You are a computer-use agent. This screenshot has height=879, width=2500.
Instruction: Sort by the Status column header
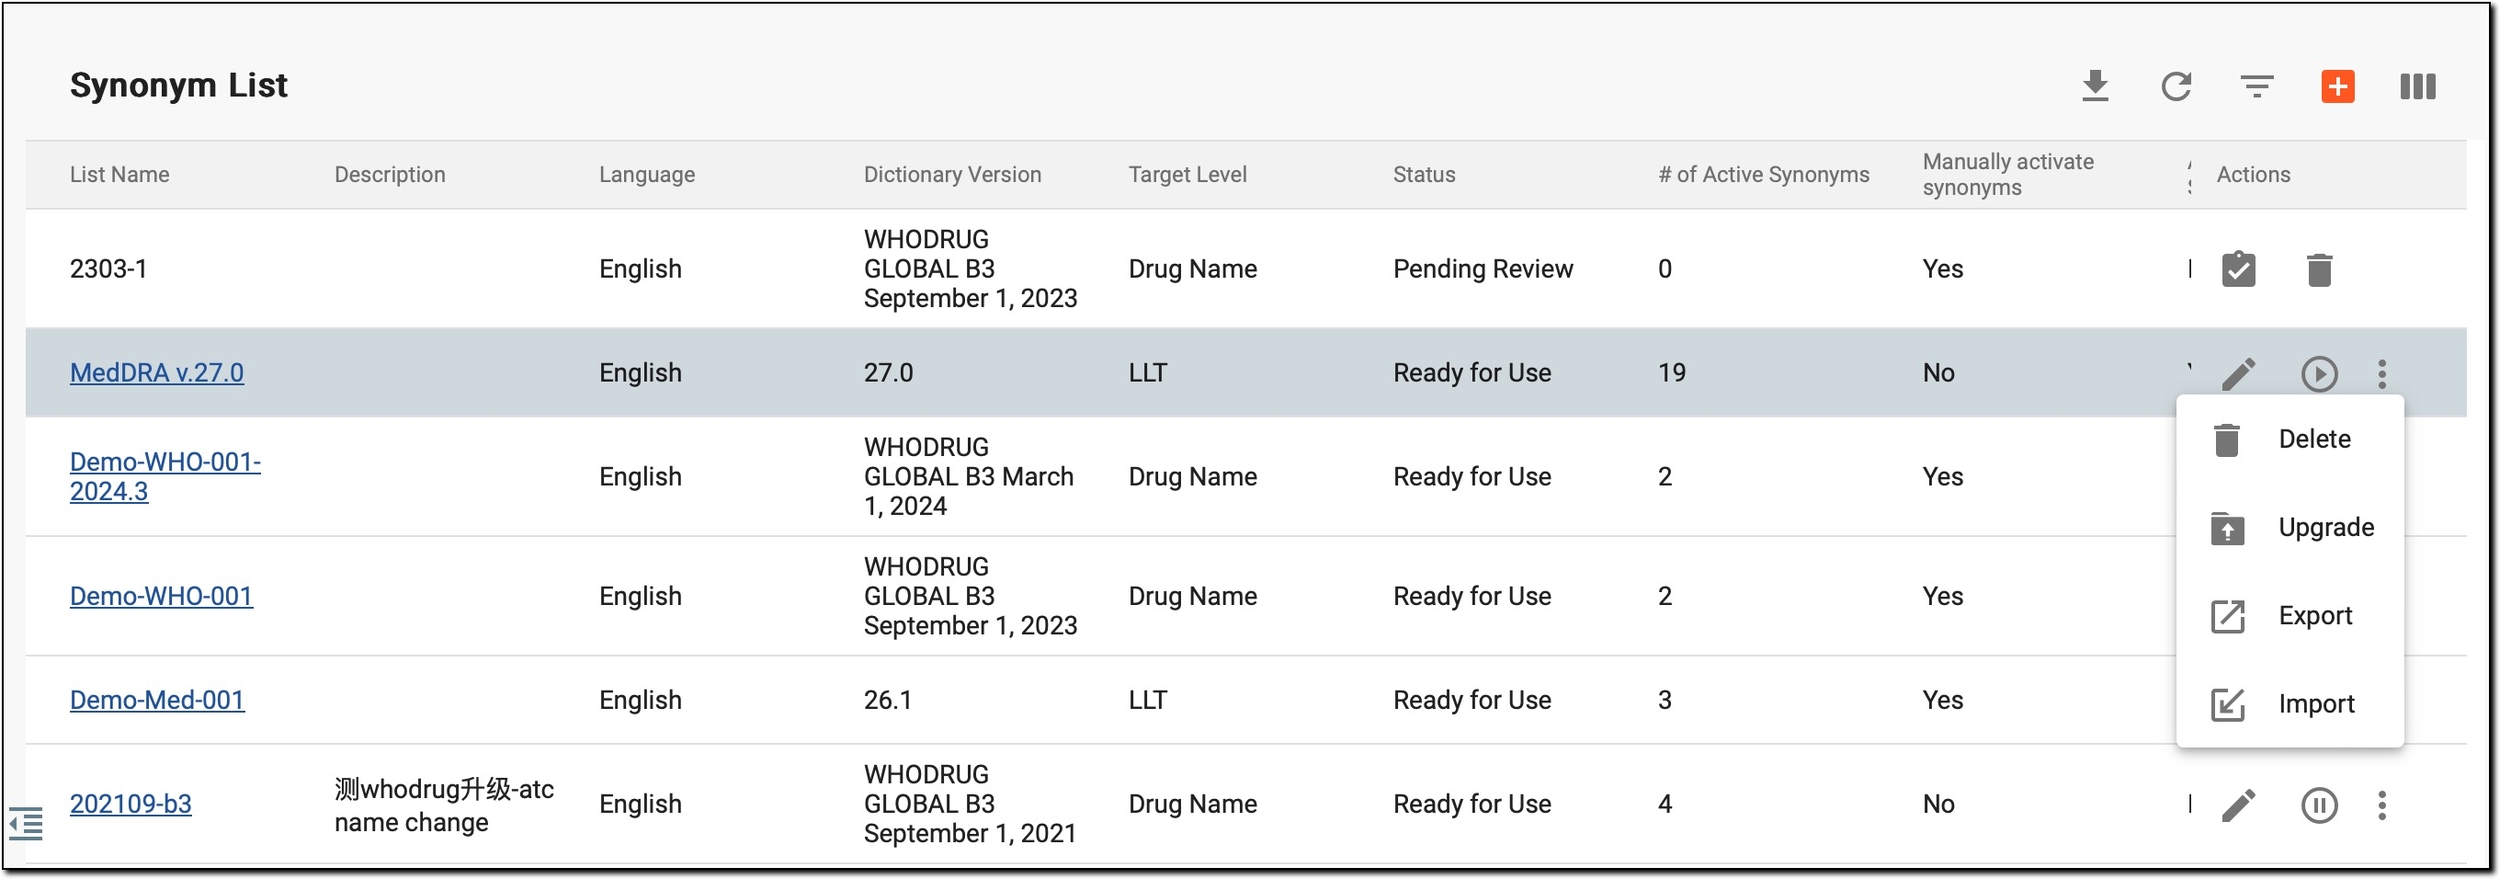pyautogui.click(x=1424, y=175)
